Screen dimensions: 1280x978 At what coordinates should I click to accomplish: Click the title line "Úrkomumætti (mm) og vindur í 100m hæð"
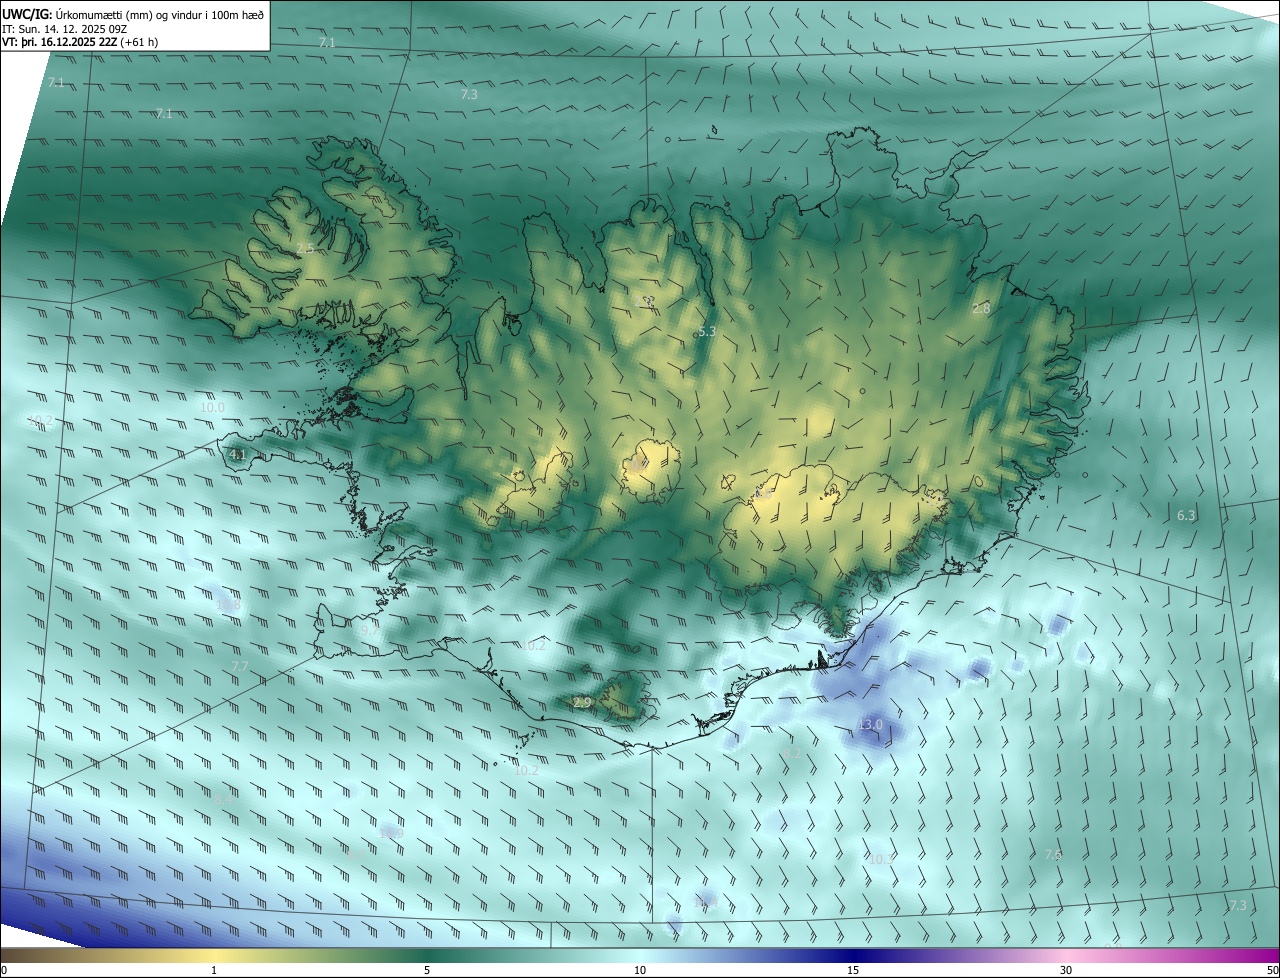pos(160,14)
